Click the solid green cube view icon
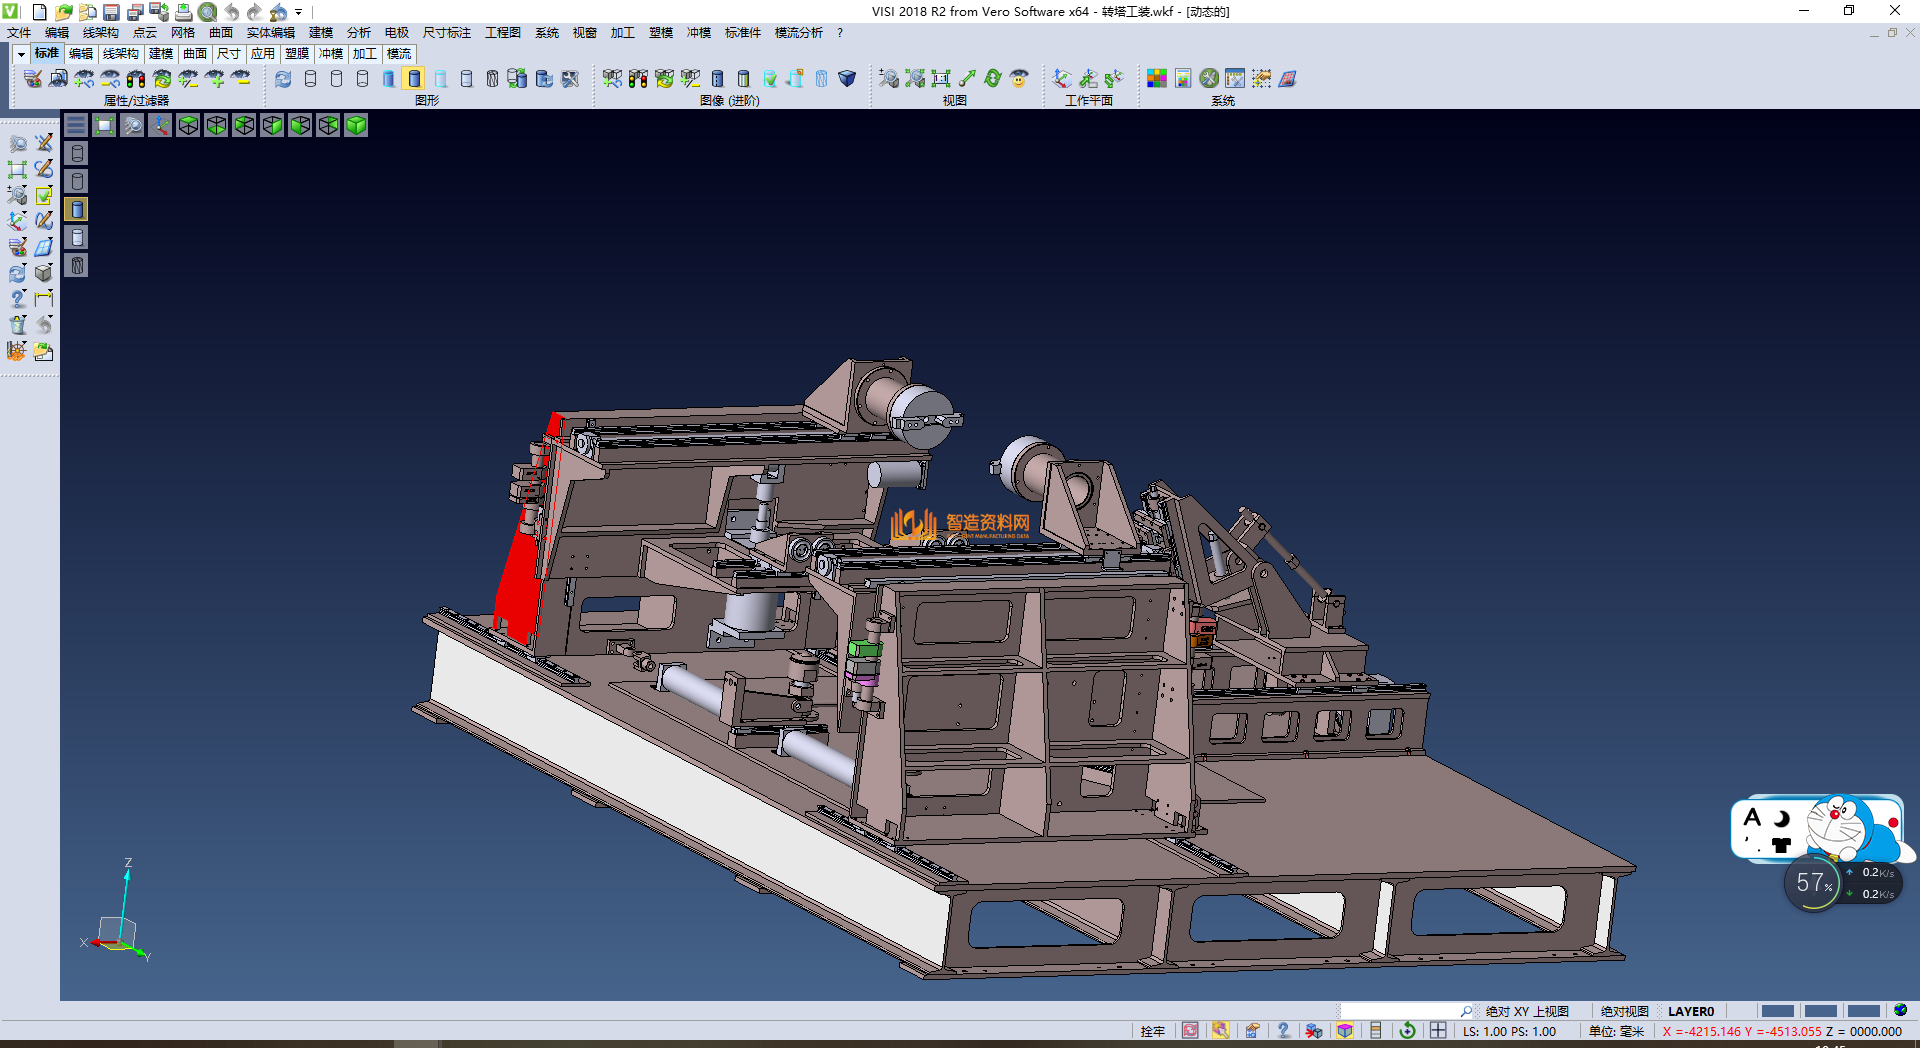Image resolution: width=1920 pixels, height=1048 pixels. [356, 125]
